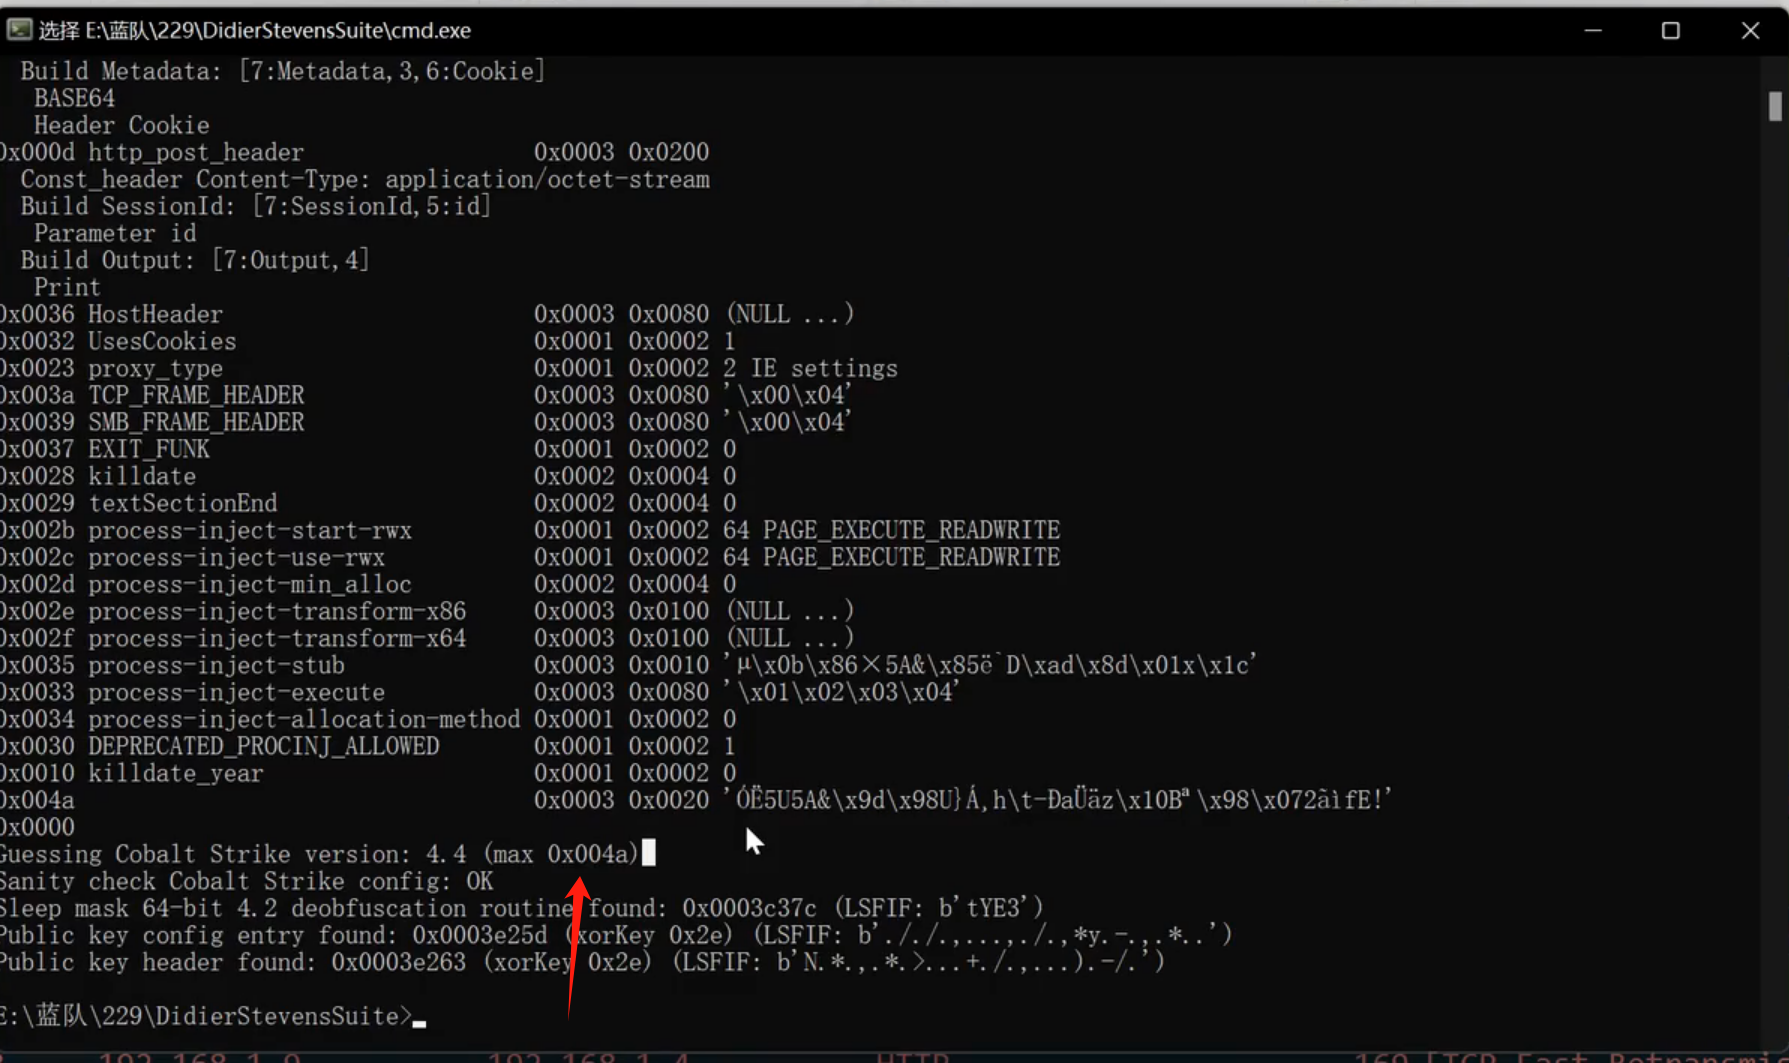This screenshot has height=1063, width=1789.
Task: Click the 'Build Metadata' line at top
Action: (282, 72)
